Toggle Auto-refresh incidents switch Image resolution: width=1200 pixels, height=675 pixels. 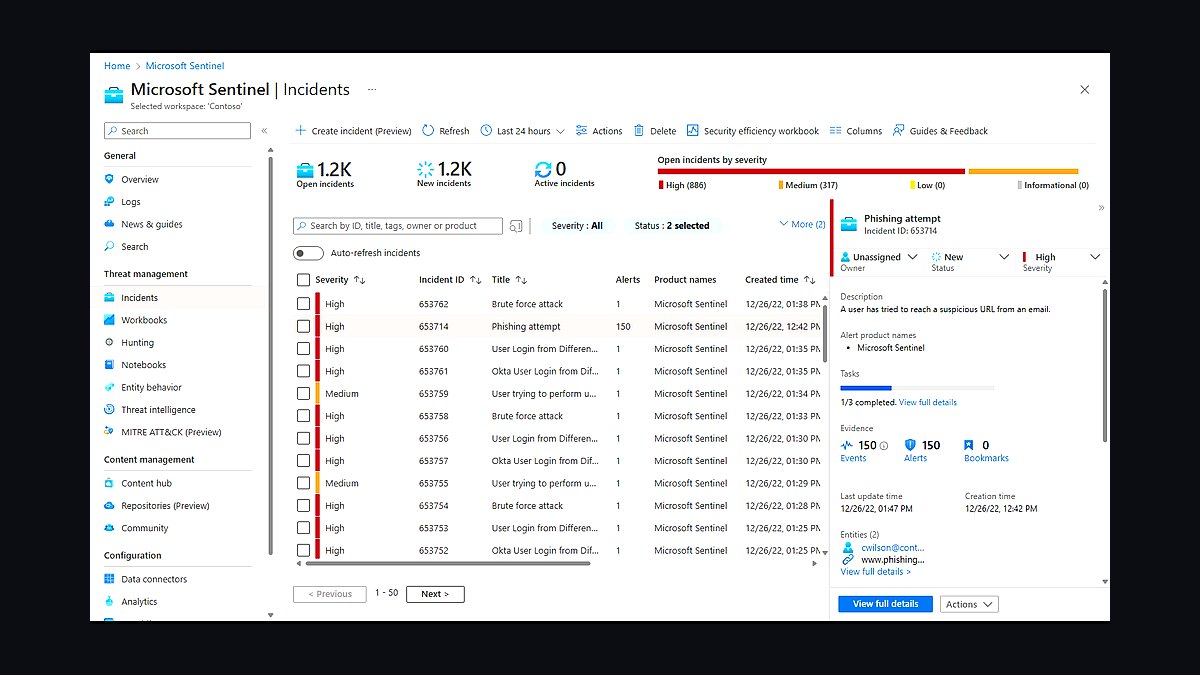click(308, 253)
